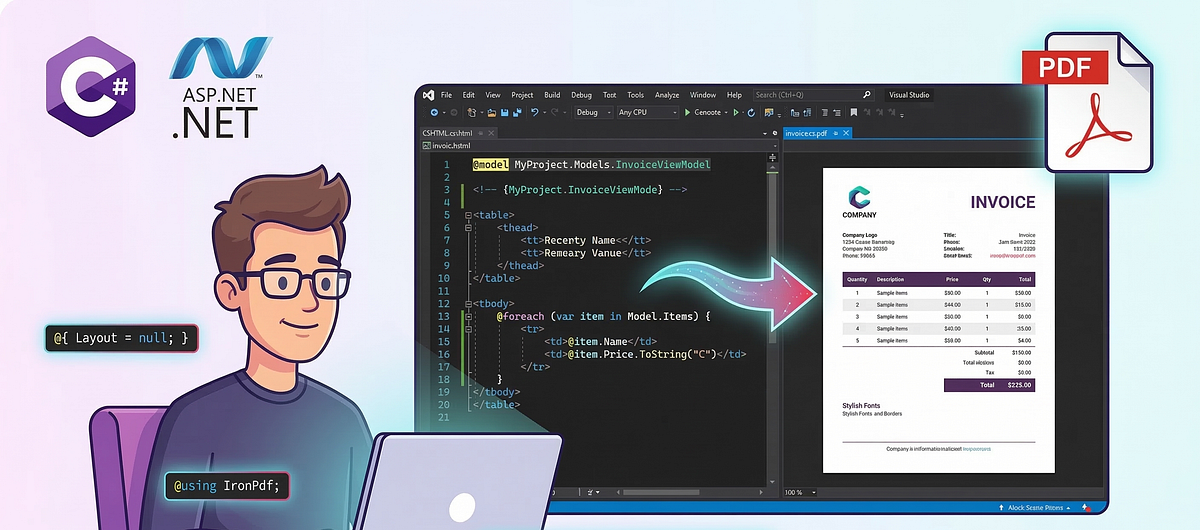
Task: Click the editor horizontal scrollbar
Action: point(690,492)
